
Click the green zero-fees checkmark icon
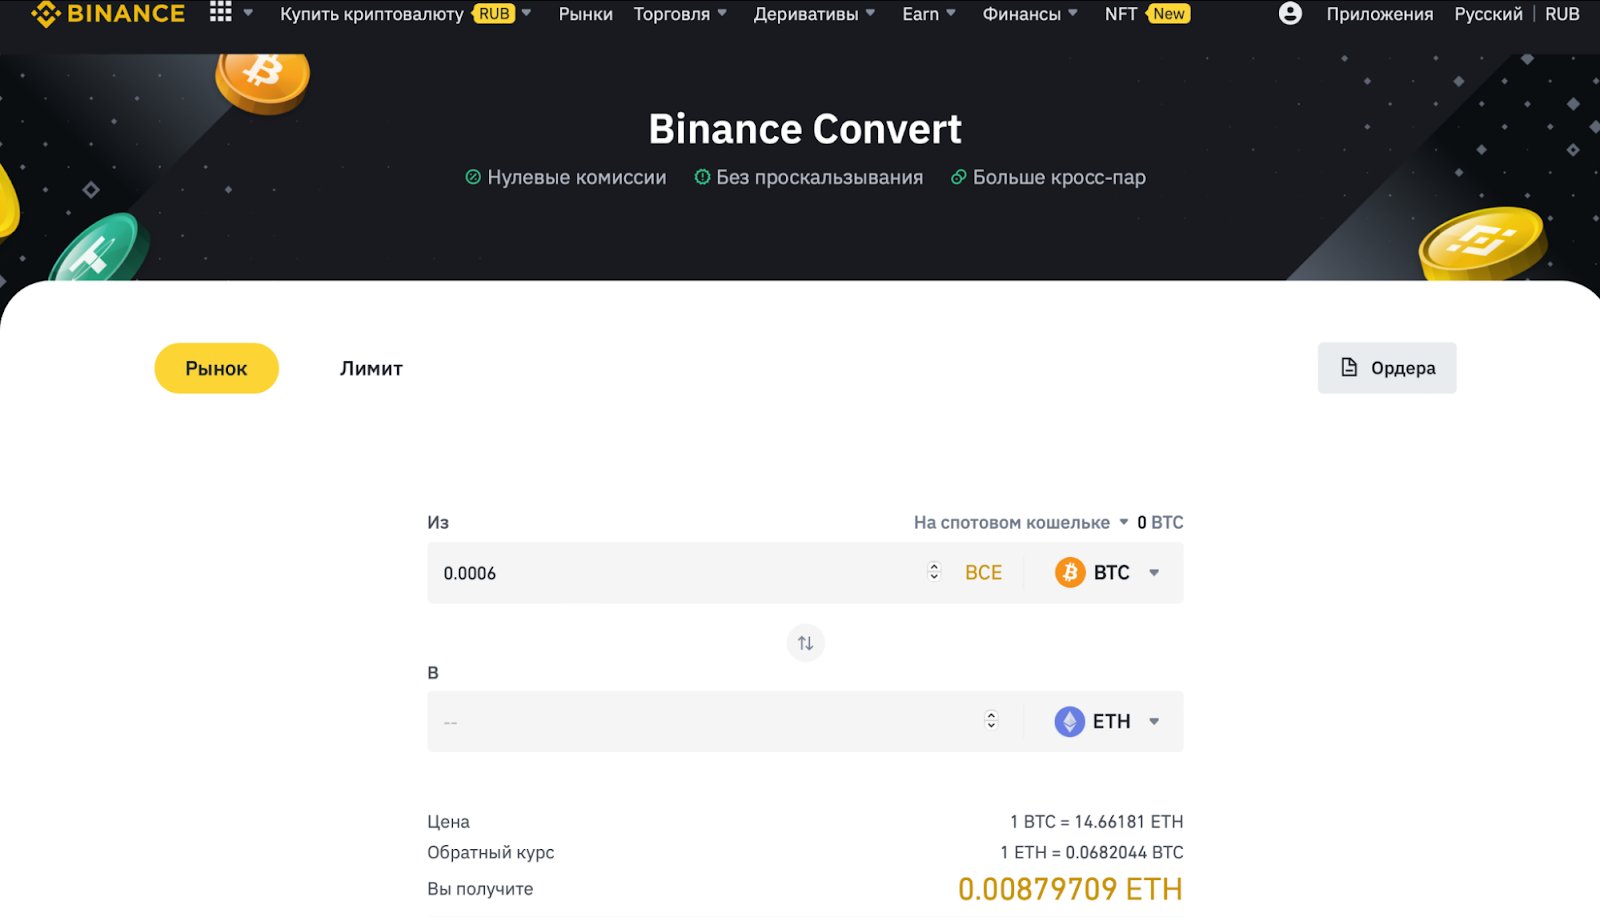(x=471, y=177)
